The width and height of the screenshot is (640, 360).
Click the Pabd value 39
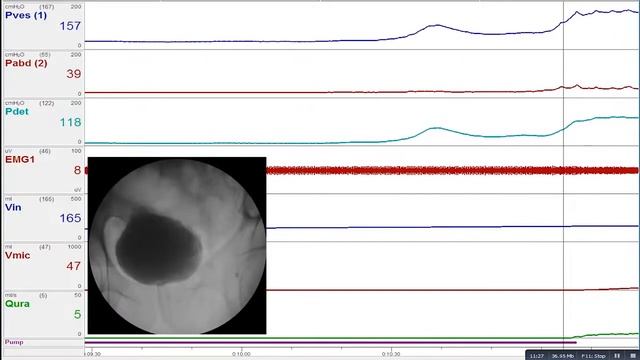pyautogui.click(x=74, y=74)
